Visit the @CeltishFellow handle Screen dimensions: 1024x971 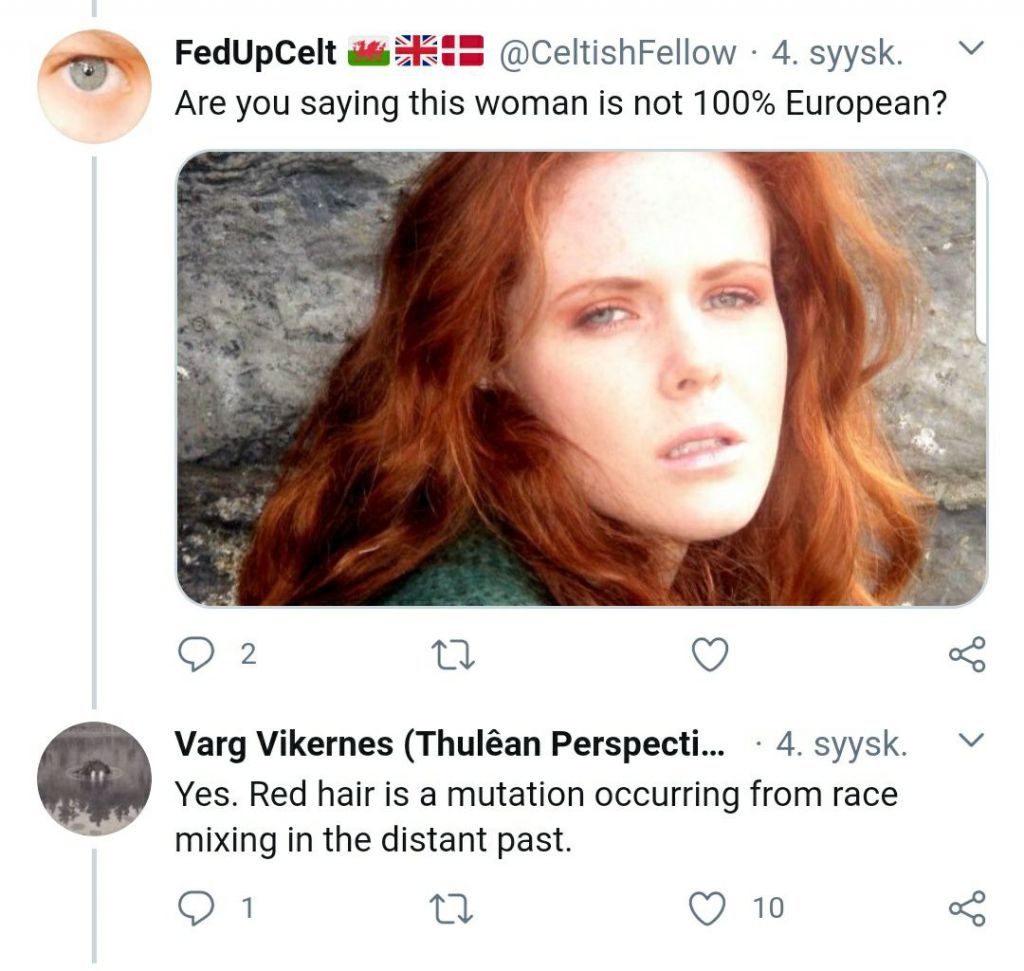(616, 52)
